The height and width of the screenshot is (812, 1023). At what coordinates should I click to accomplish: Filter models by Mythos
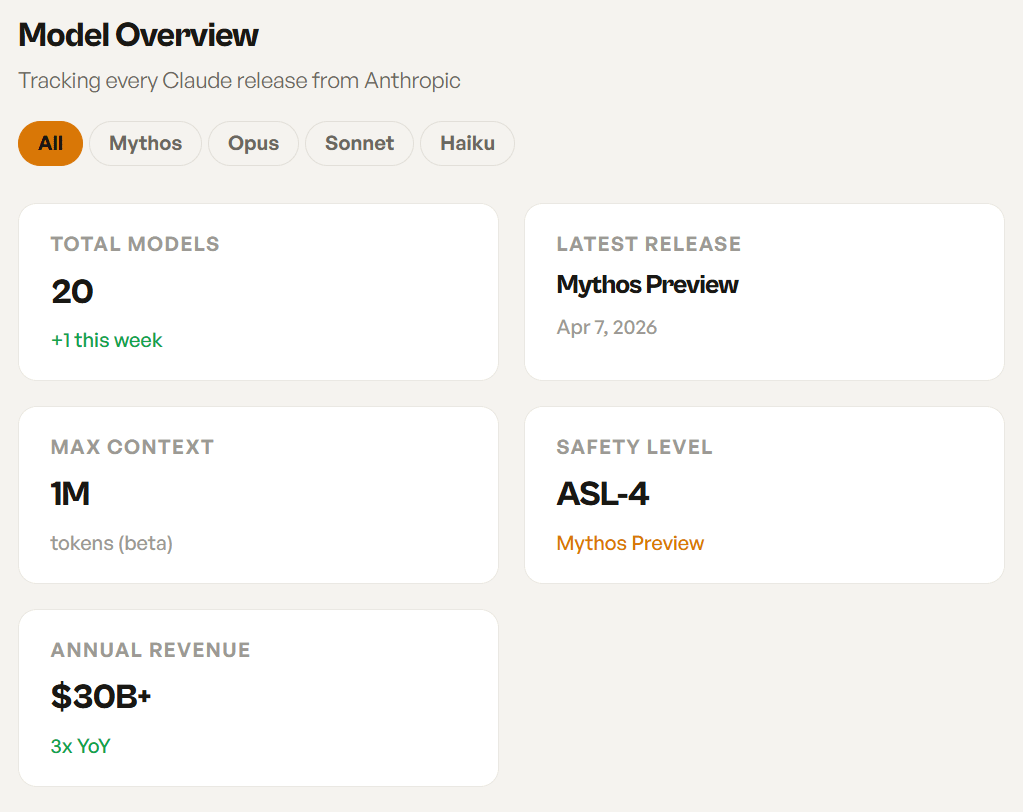point(145,143)
